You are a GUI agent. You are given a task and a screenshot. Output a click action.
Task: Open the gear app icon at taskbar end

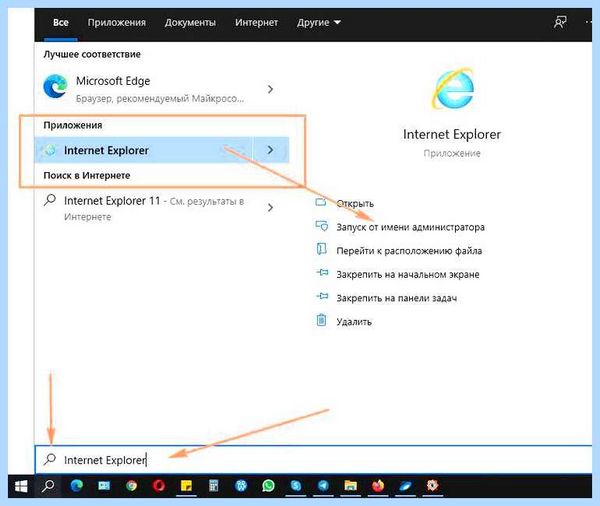(x=433, y=486)
